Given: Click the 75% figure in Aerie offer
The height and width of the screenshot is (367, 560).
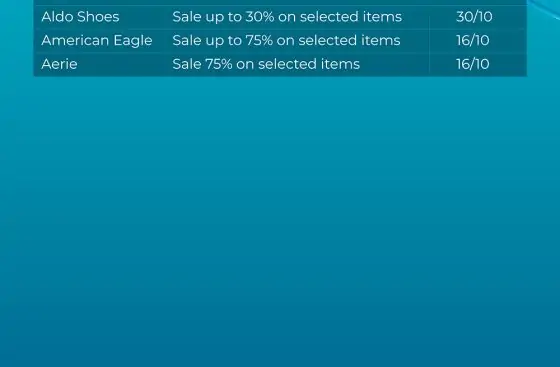Looking at the screenshot, I should (219, 64).
